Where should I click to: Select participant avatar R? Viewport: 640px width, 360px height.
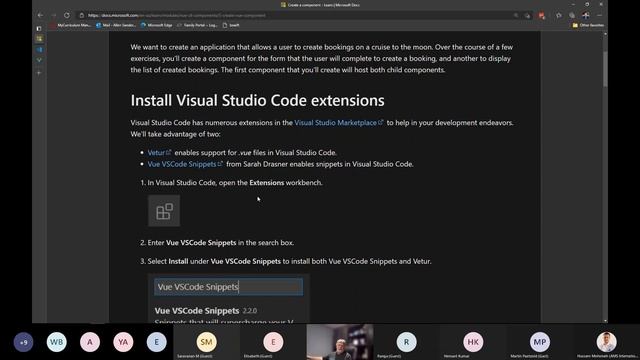(407, 342)
